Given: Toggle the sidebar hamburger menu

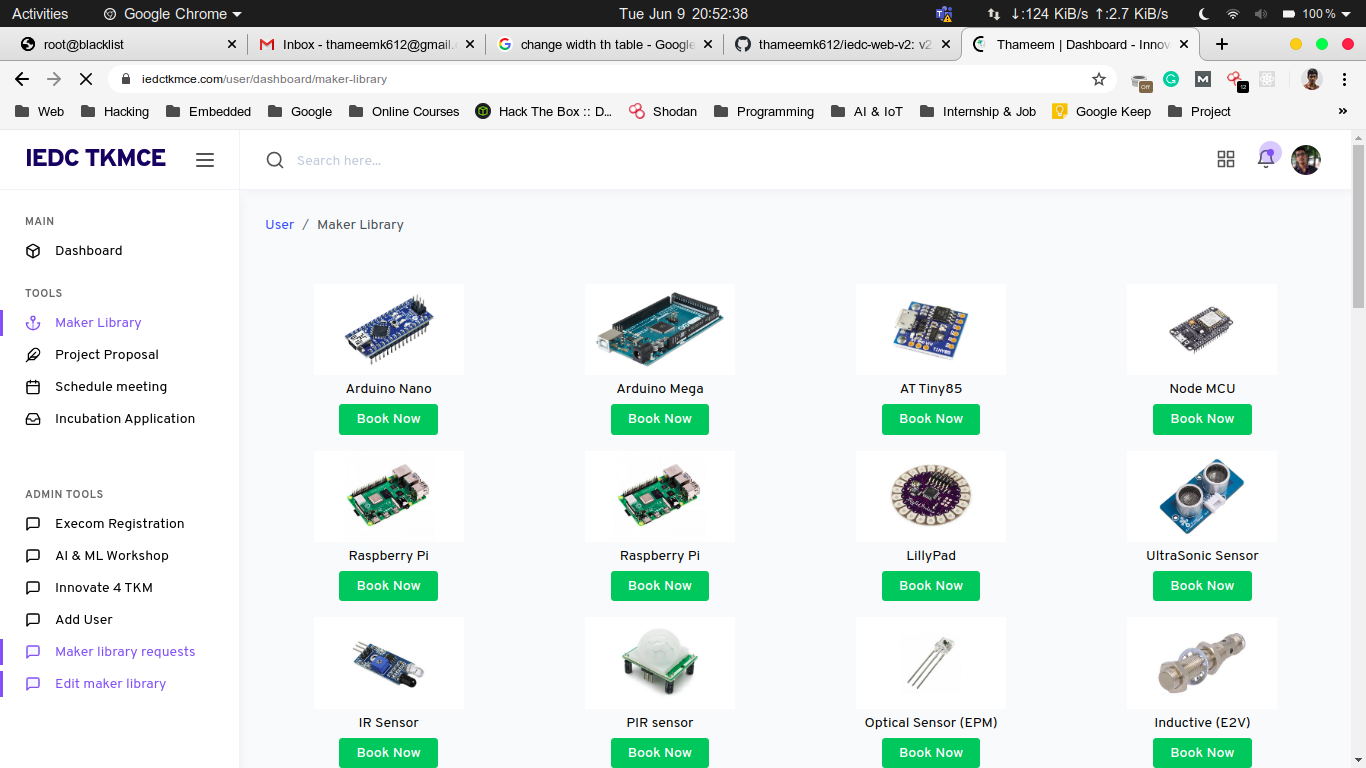Looking at the screenshot, I should coord(205,160).
